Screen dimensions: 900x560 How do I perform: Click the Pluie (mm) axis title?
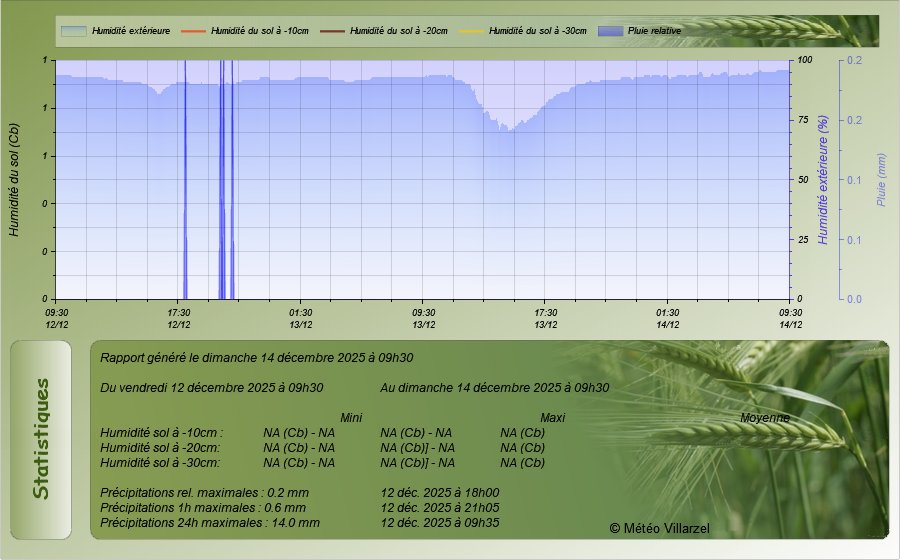tap(881, 179)
